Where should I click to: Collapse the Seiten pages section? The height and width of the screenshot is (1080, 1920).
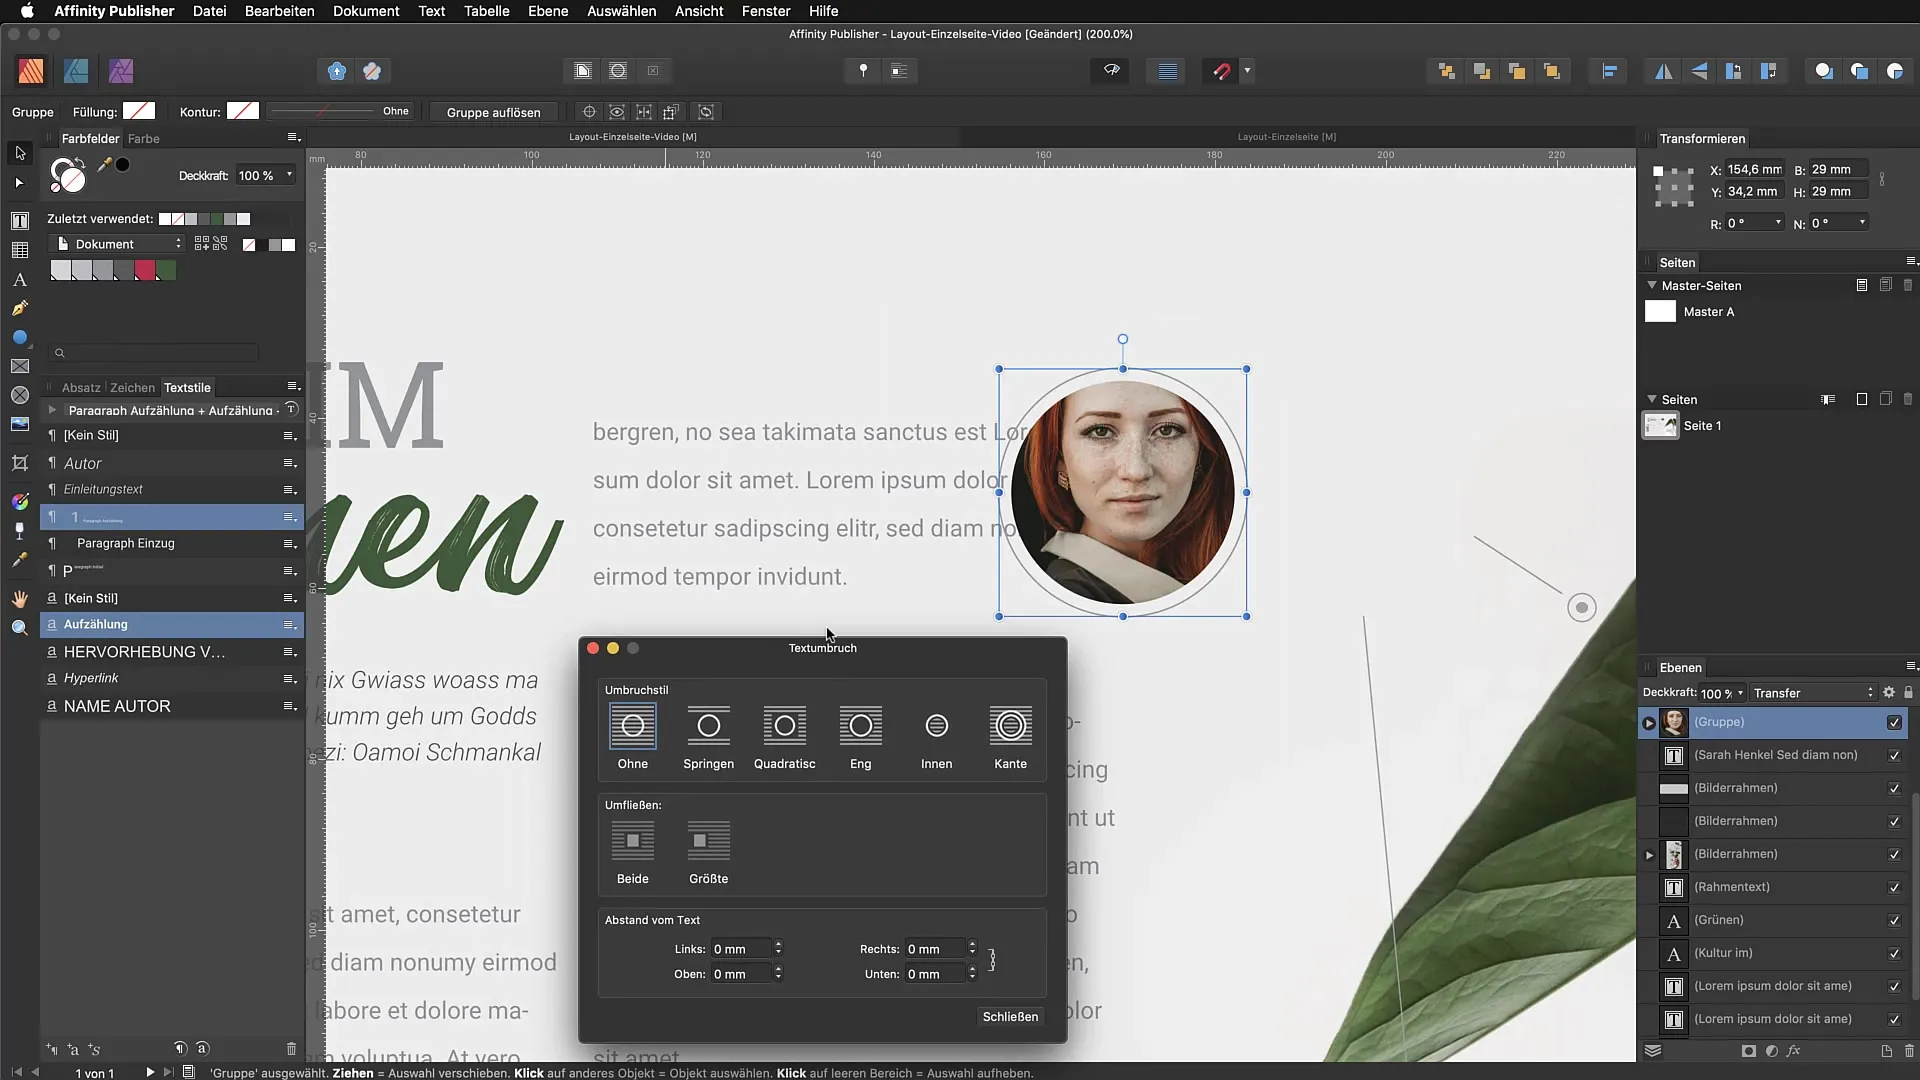[x=1652, y=399]
